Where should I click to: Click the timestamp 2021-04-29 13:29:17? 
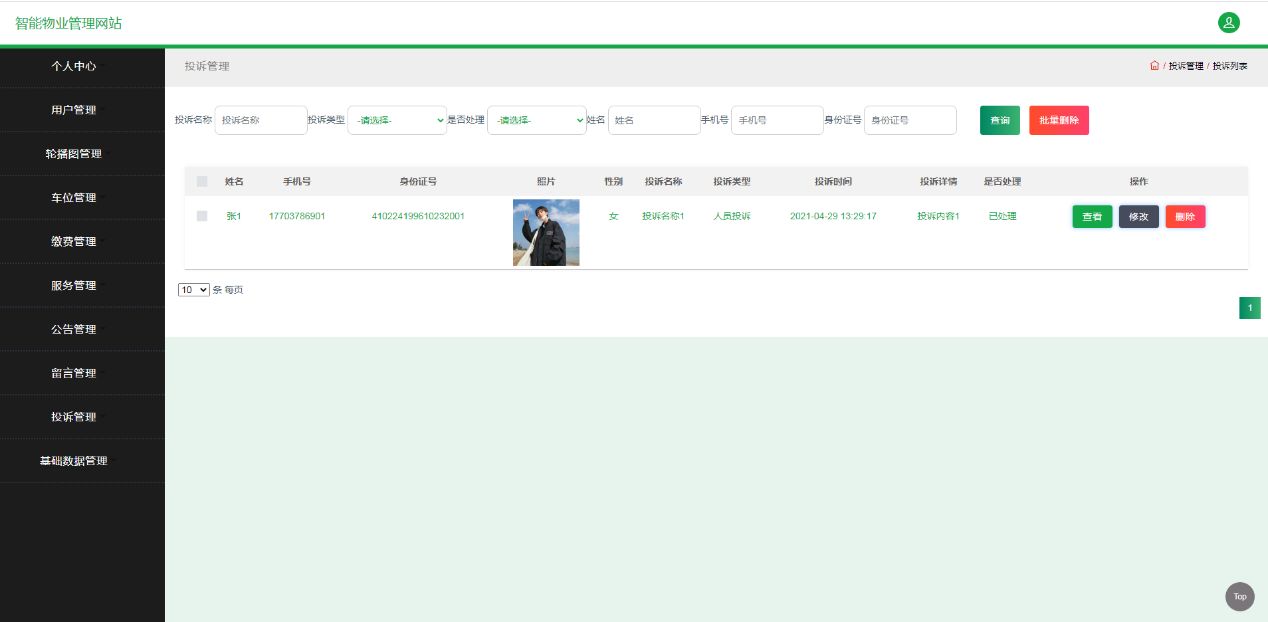tap(833, 216)
